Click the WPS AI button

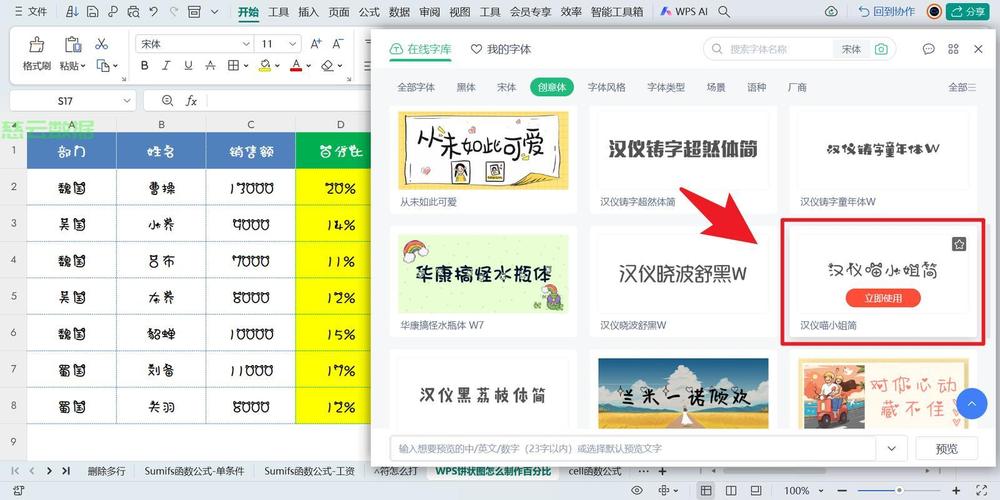(x=684, y=11)
